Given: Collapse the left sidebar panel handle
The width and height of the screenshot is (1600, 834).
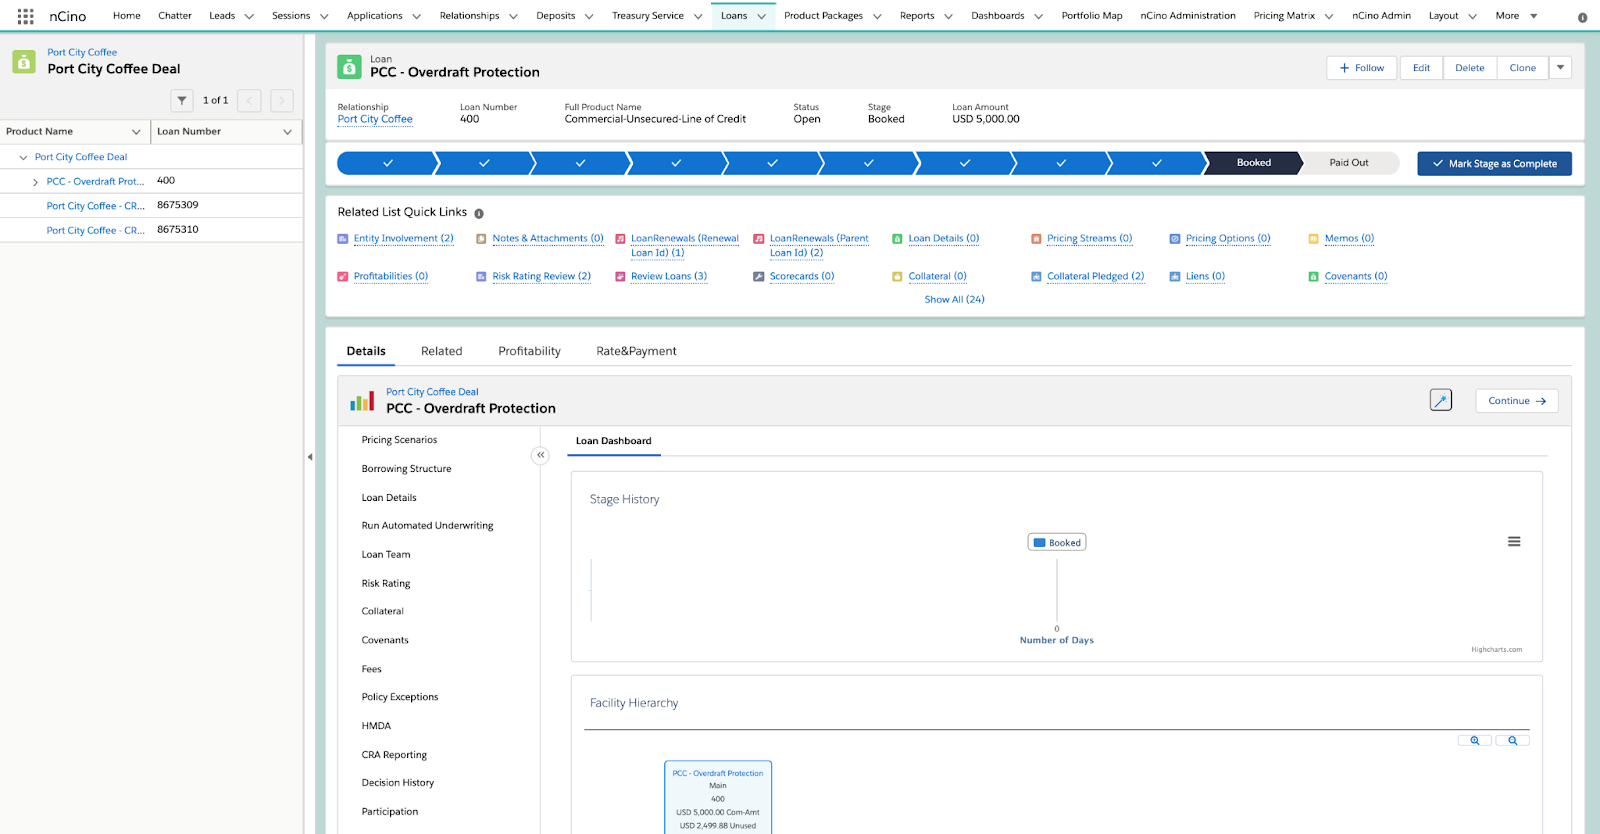Looking at the screenshot, I should (310, 457).
